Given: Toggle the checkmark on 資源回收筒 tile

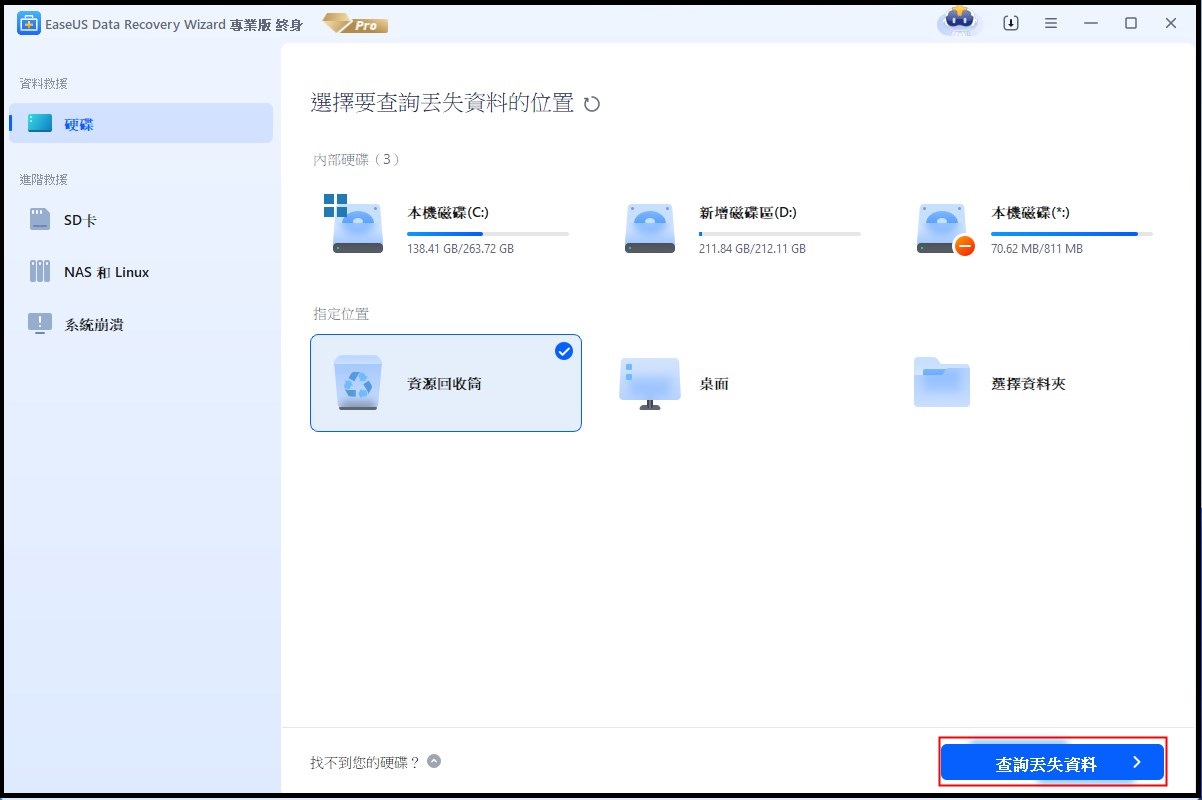Looking at the screenshot, I should point(564,351).
